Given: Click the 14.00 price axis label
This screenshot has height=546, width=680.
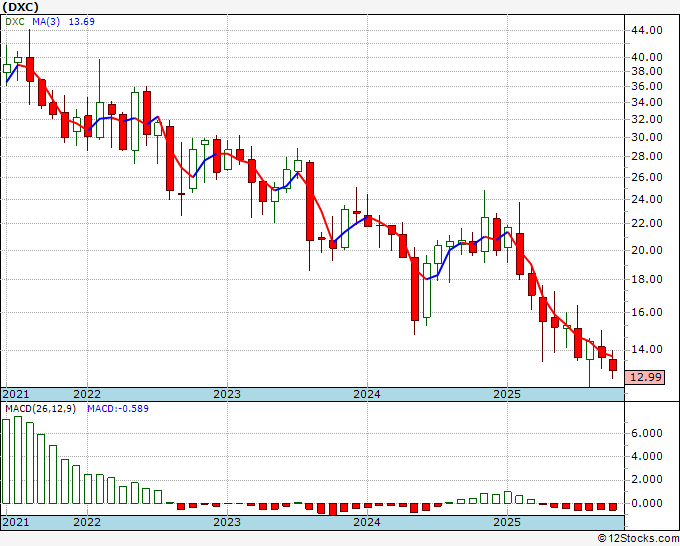Looking at the screenshot, I should [647, 350].
